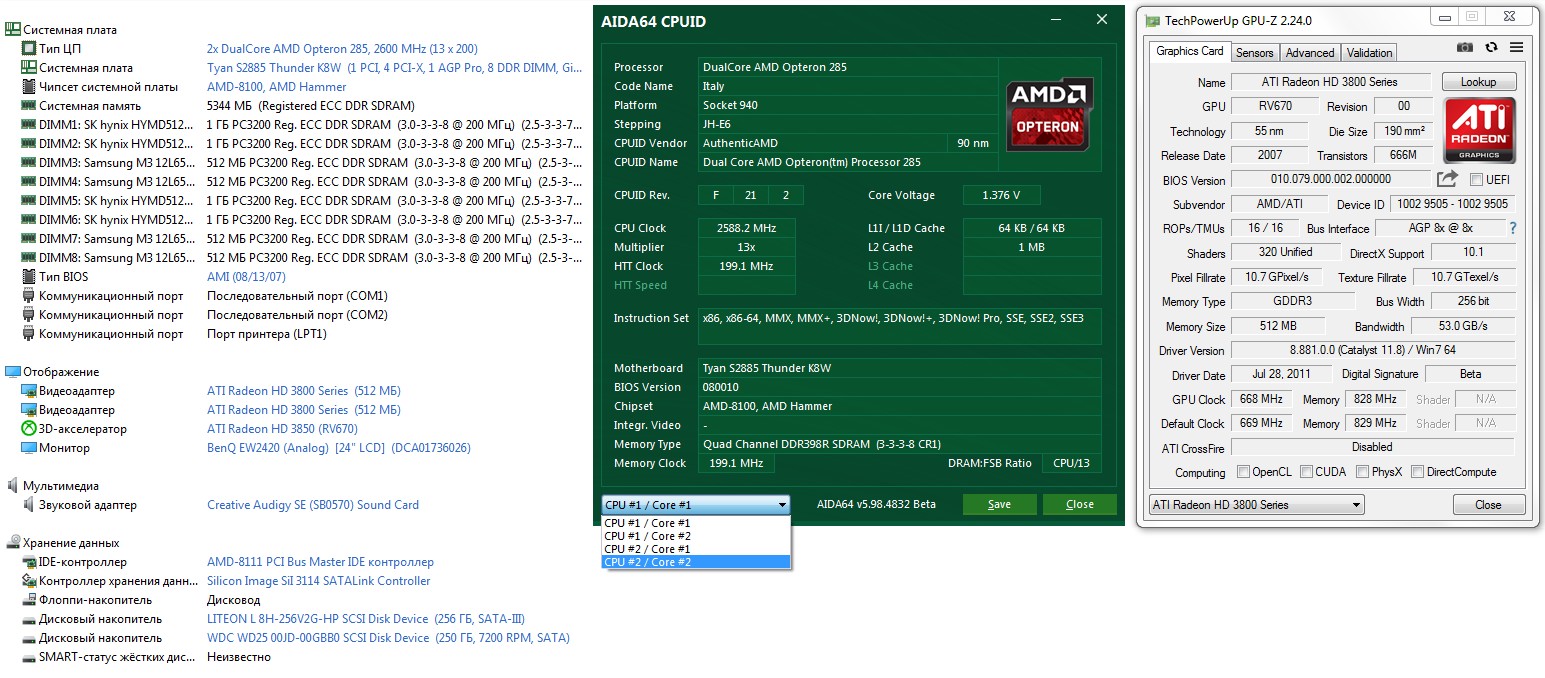Click the Дисковод floppy value text
Image resolution: width=1545 pixels, height=678 pixels.
point(232,600)
